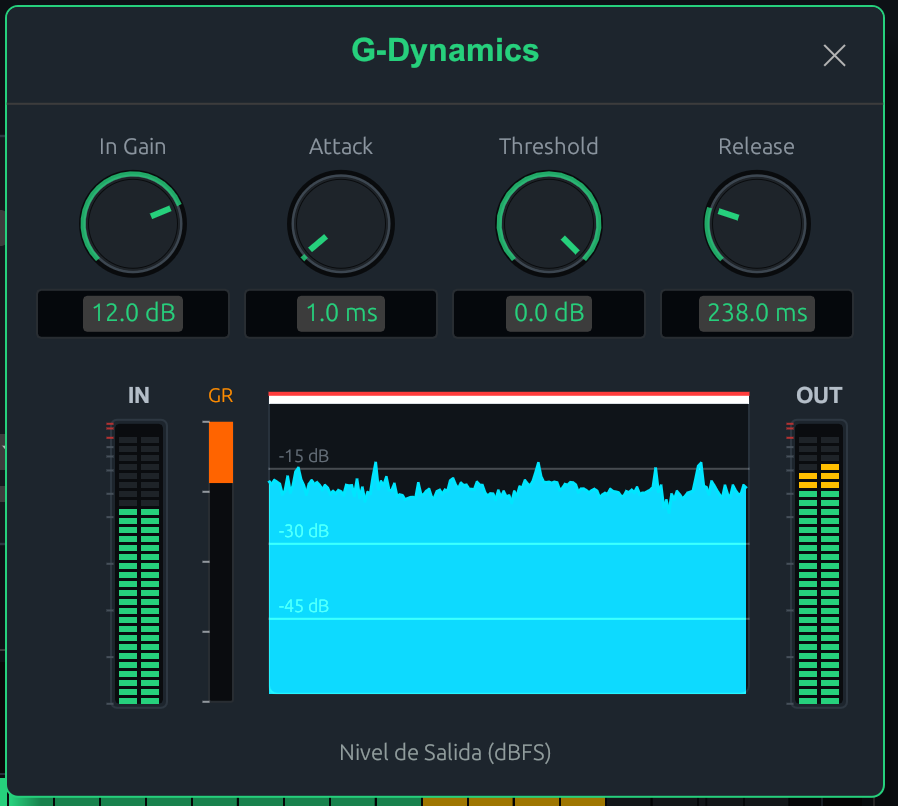Adjust the Release knob

pyautogui.click(x=756, y=222)
